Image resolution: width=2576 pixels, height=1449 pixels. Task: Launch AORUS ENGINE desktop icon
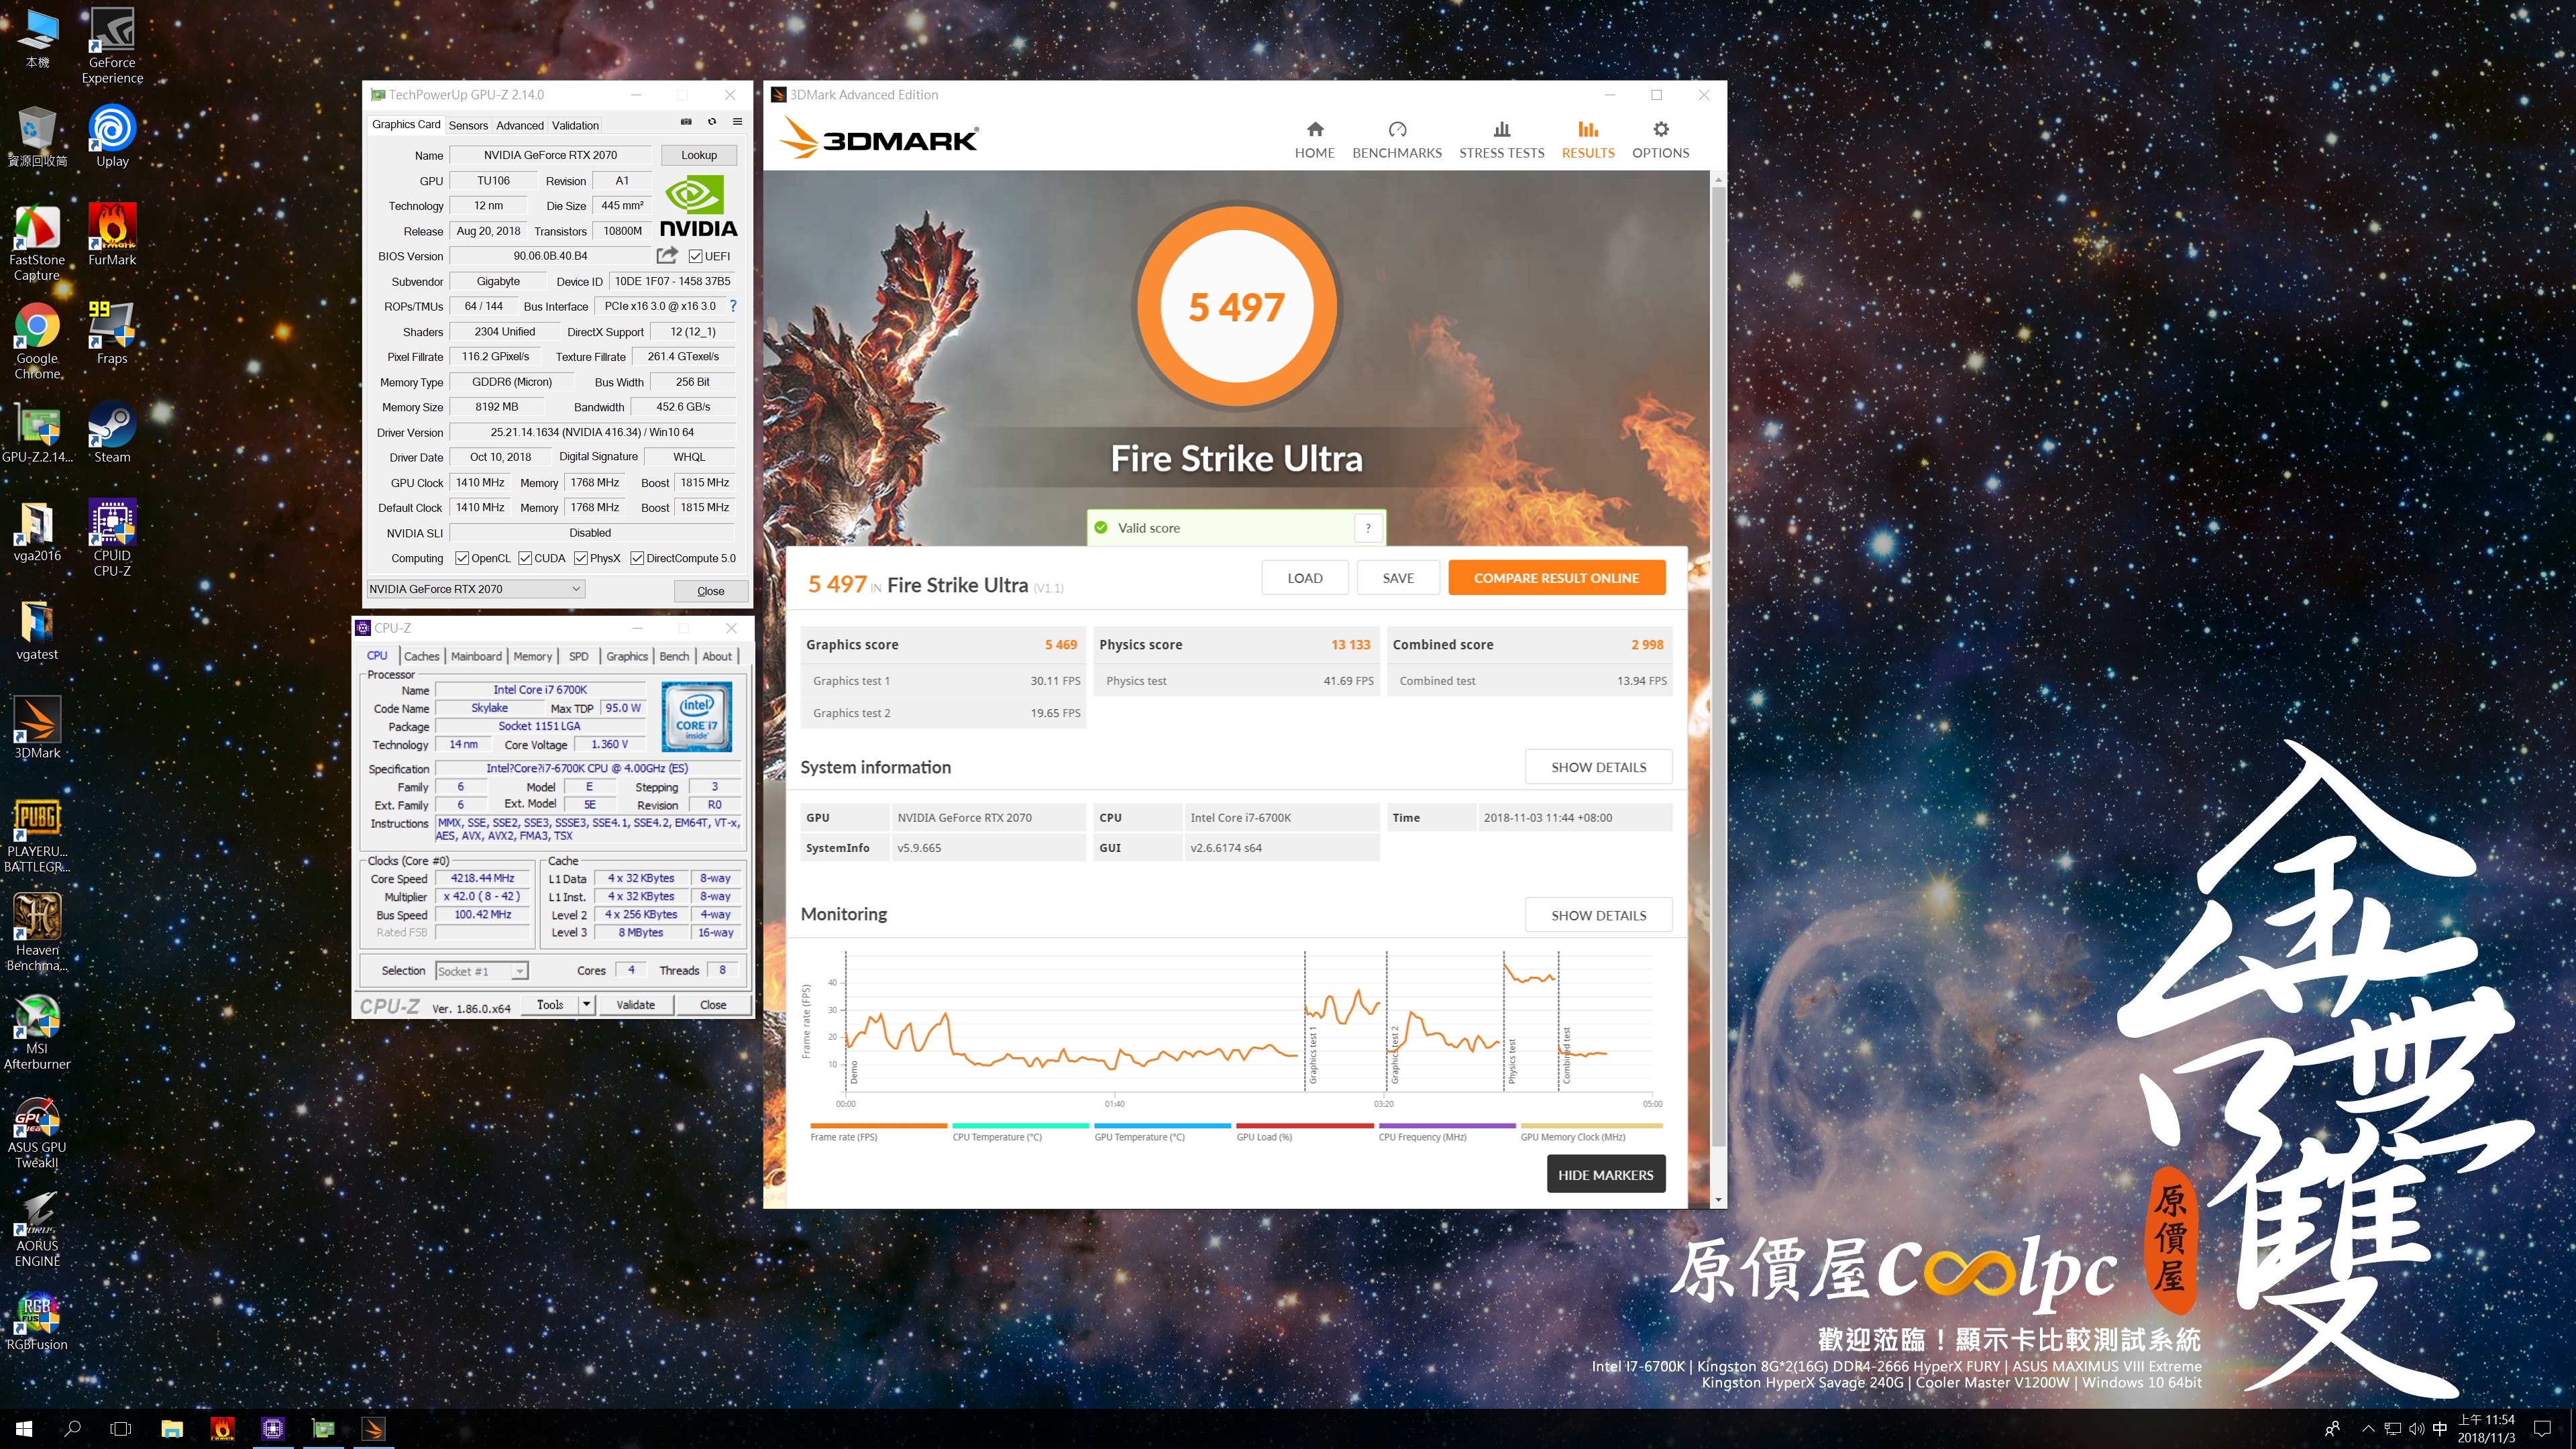click(x=37, y=1229)
